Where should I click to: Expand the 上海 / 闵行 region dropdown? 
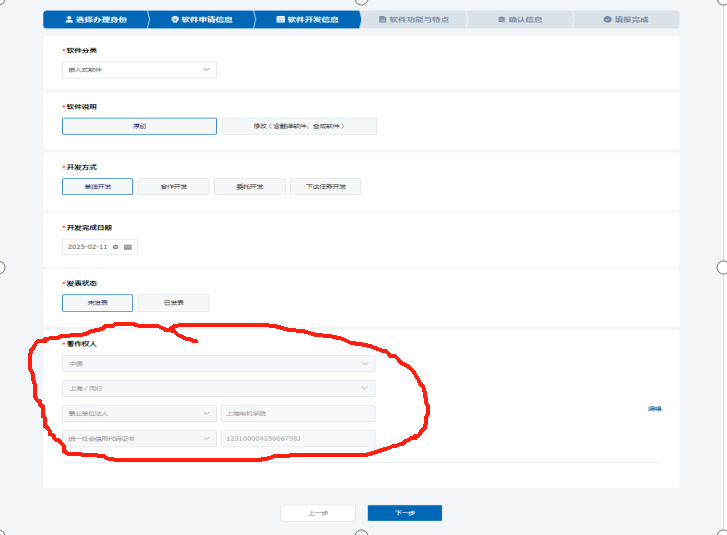coord(218,388)
